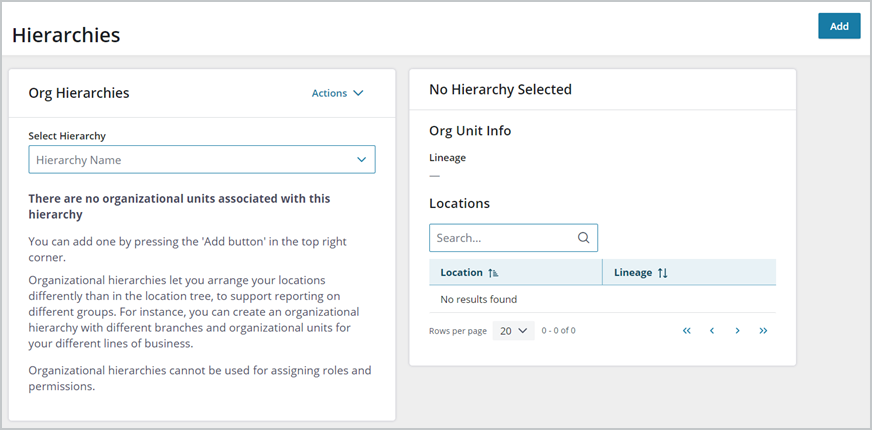Click the magnifying glass search icon
The image size is (872, 430).
click(583, 238)
